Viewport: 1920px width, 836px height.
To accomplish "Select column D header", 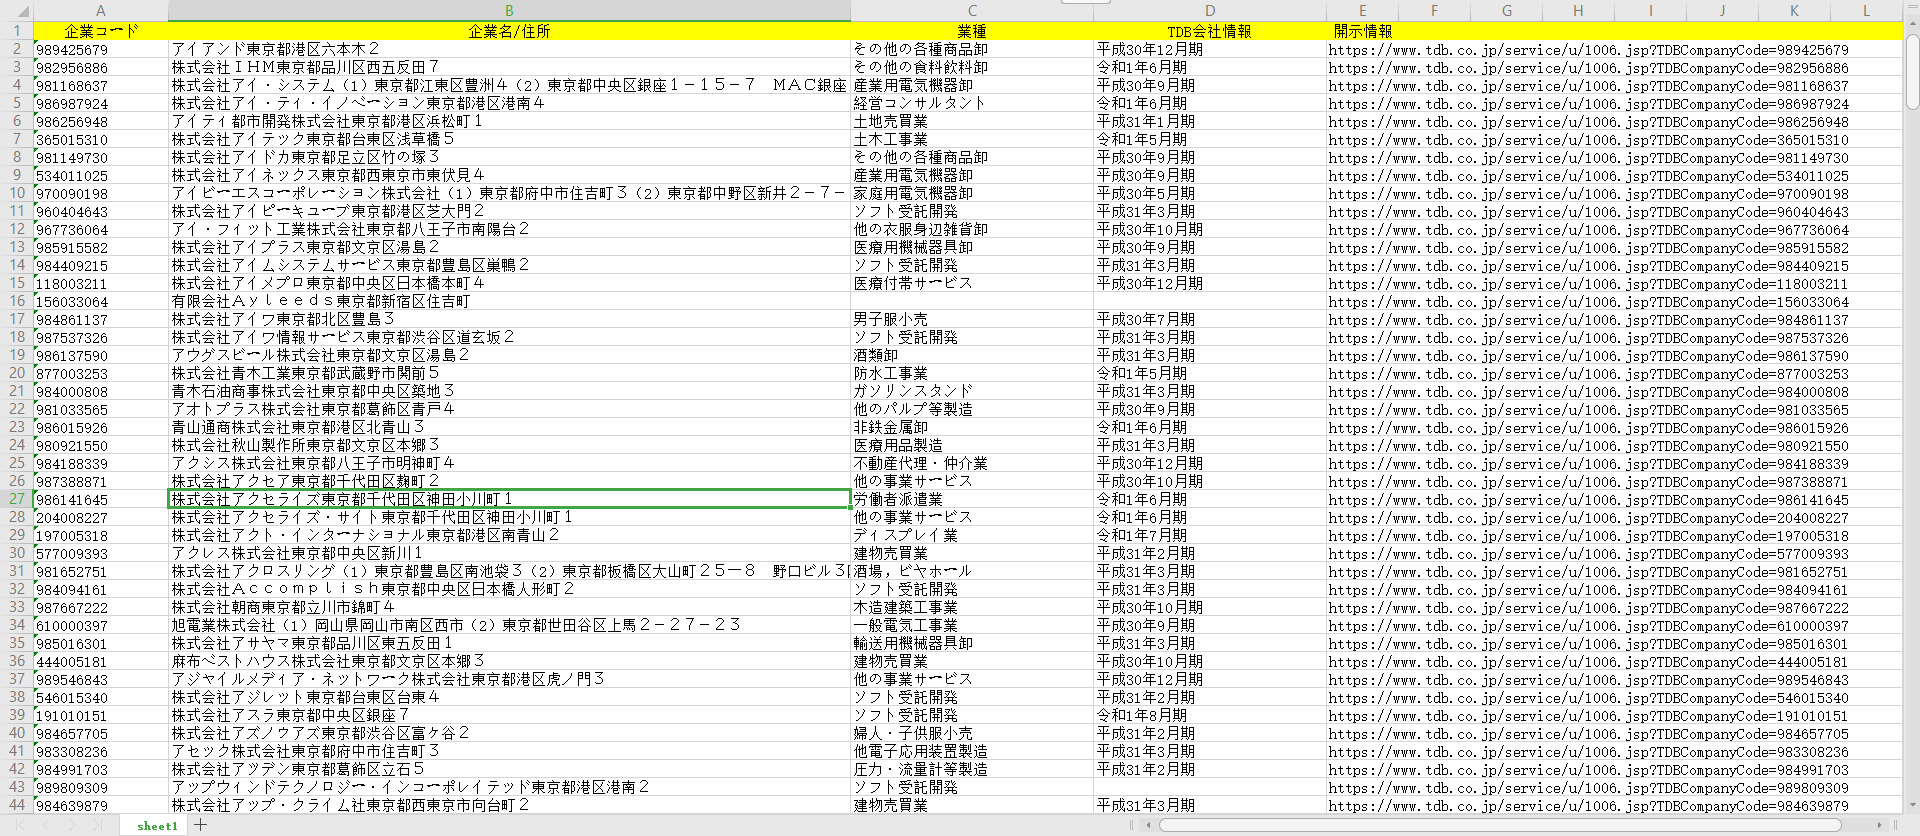I will [x=1209, y=11].
